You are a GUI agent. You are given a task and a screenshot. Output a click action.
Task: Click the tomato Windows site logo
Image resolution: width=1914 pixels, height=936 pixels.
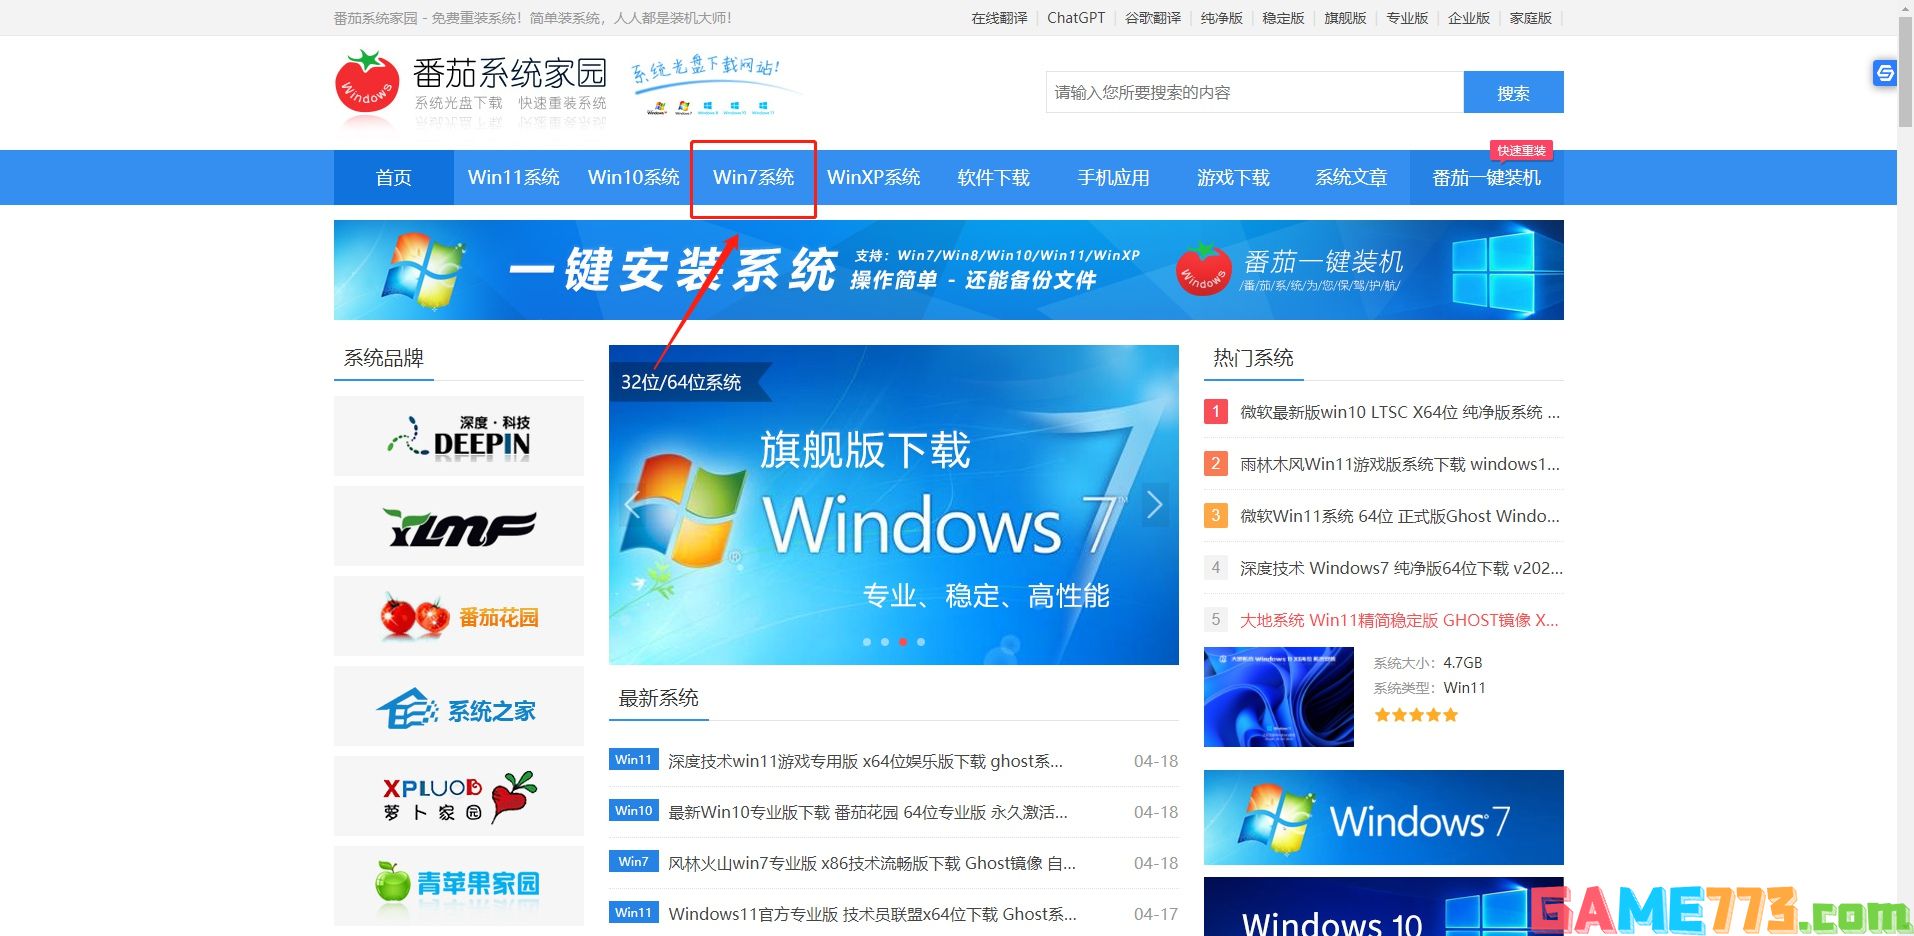pos(367,84)
